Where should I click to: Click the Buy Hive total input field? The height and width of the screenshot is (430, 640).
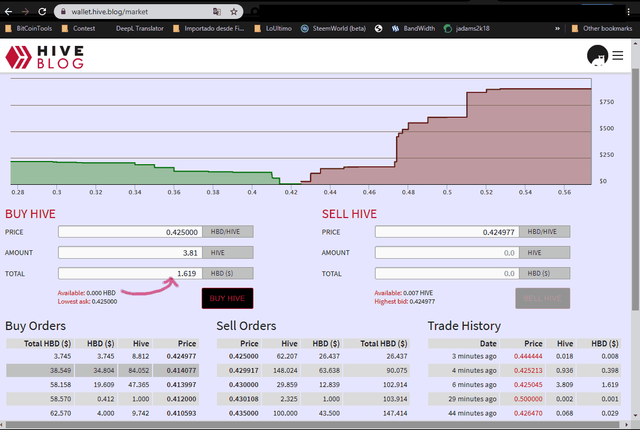point(130,273)
